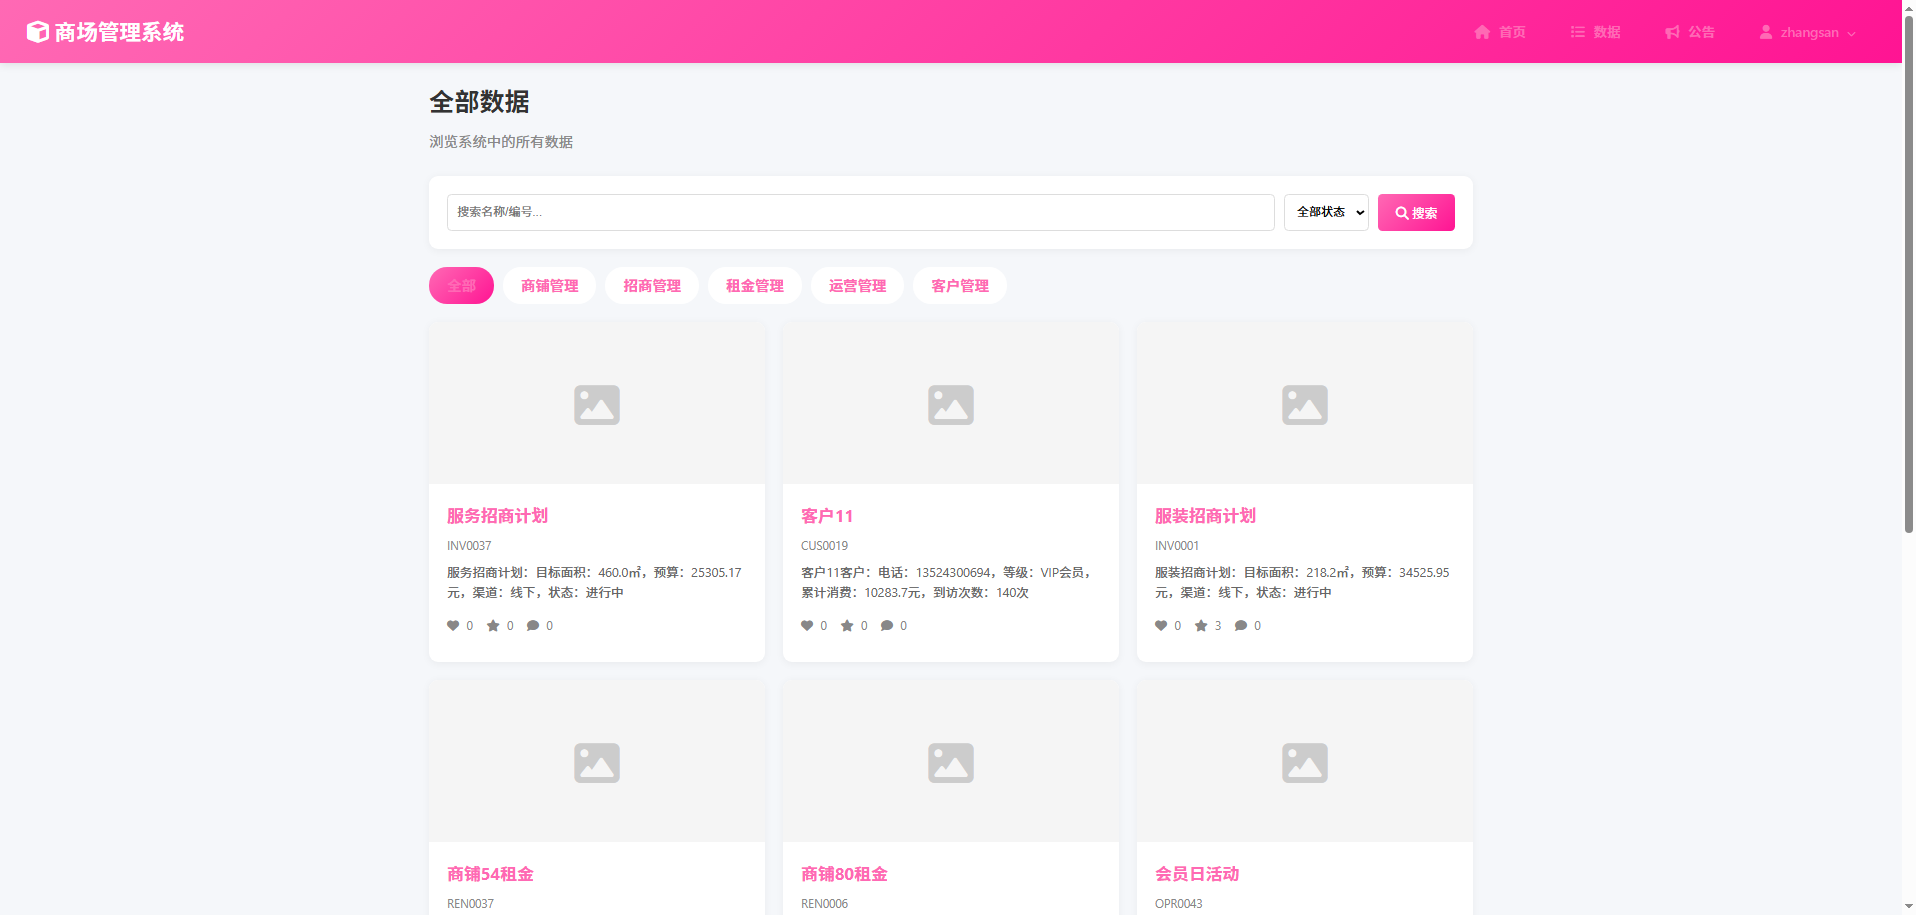Click the magnifier icon inside 搜索 button
Image resolution: width=1916 pixels, height=915 pixels.
click(1402, 213)
